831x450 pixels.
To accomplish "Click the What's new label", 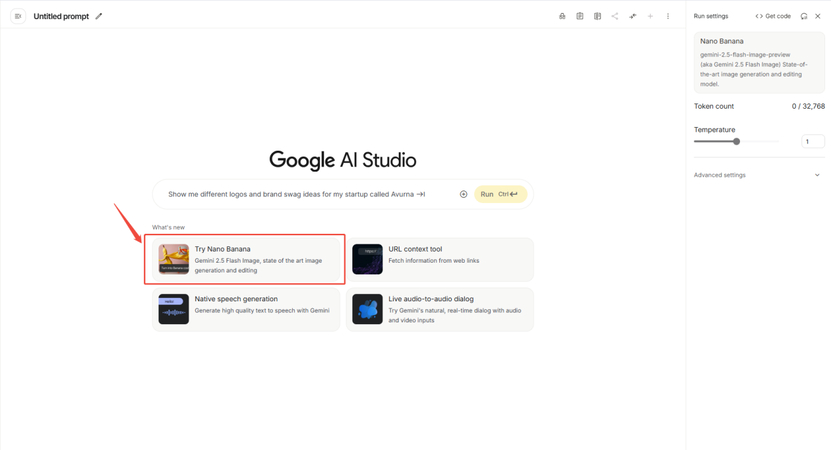I will [x=169, y=227].
